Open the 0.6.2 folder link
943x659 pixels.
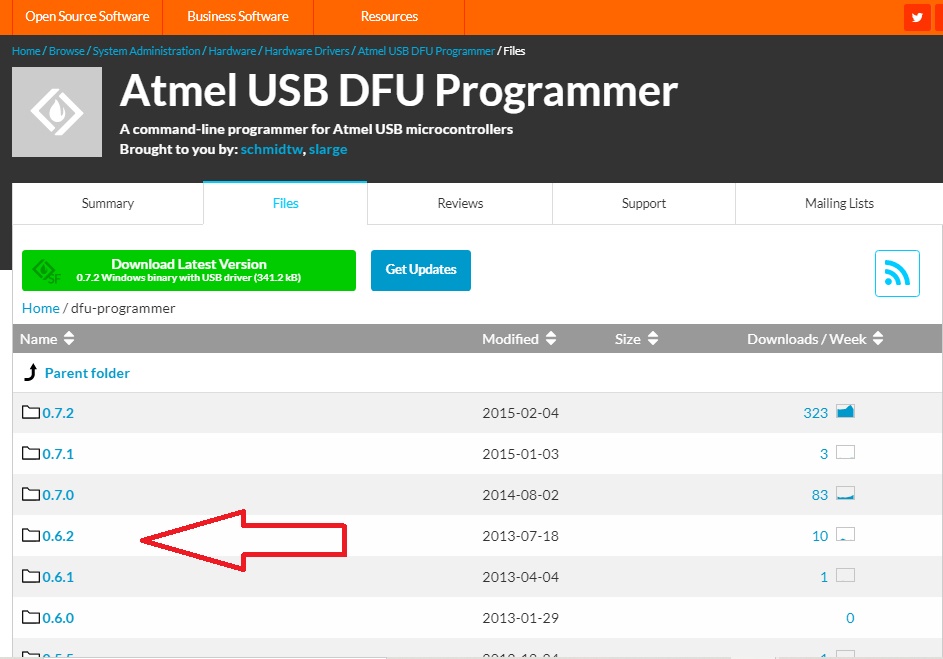[58, 536]
